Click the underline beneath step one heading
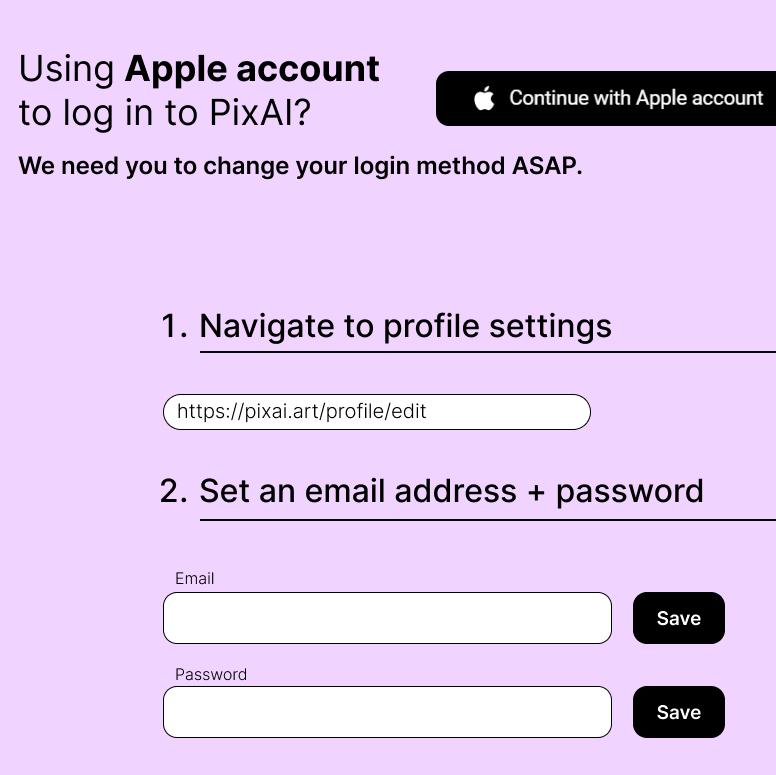 pyautogui.click(x=487, y=352)
